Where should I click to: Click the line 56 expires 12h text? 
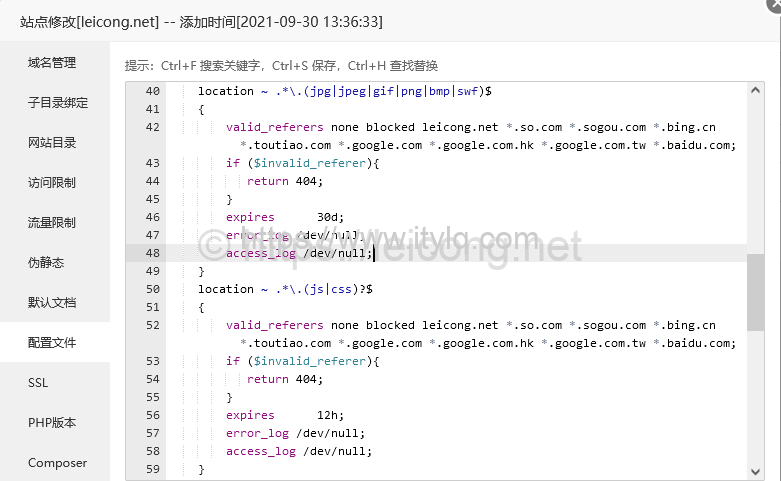[282, 415]
